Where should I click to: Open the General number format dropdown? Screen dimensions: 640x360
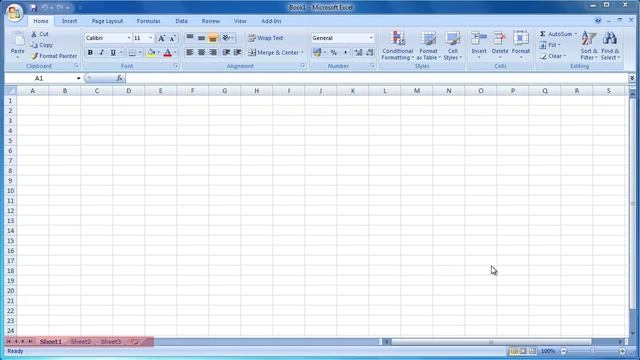pyautogui.click(x=371, y=38)
